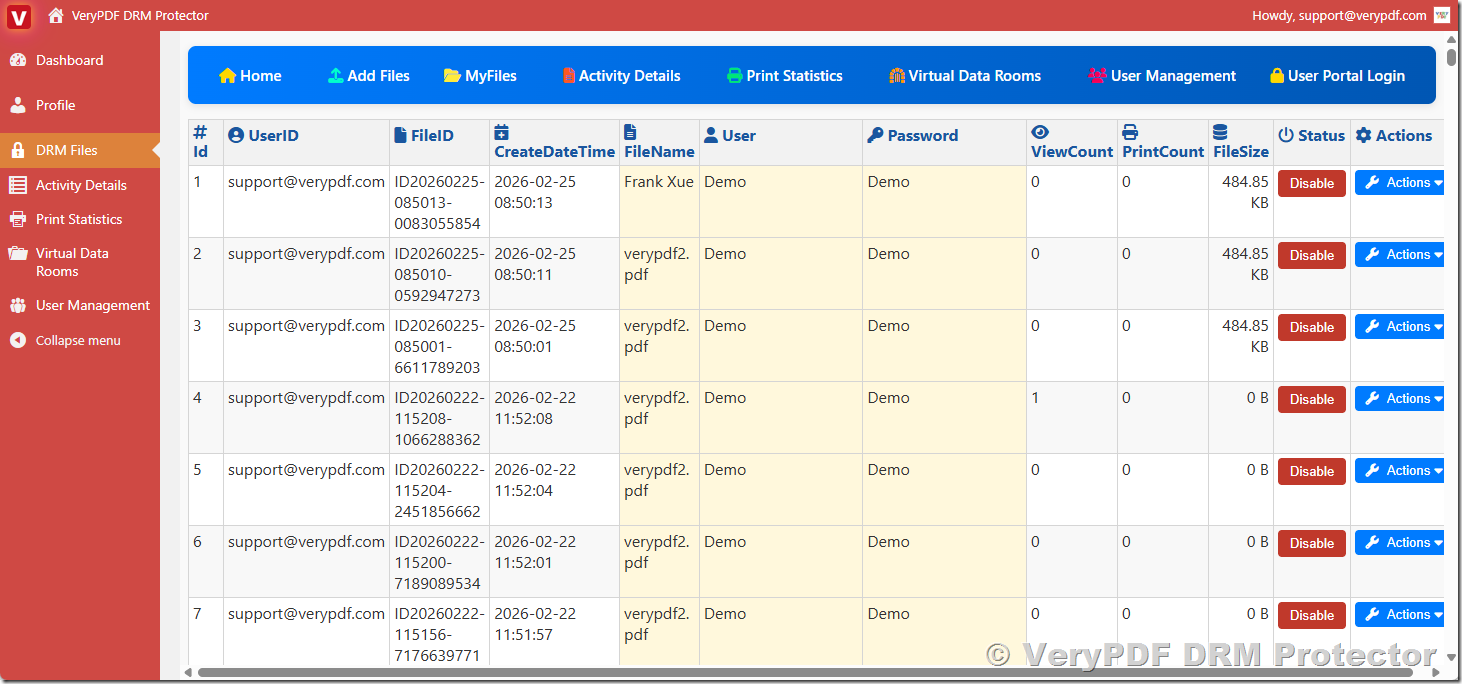The image size is (1462, 684).
Task: Open the Add Files page
Action: coord(368,75)
